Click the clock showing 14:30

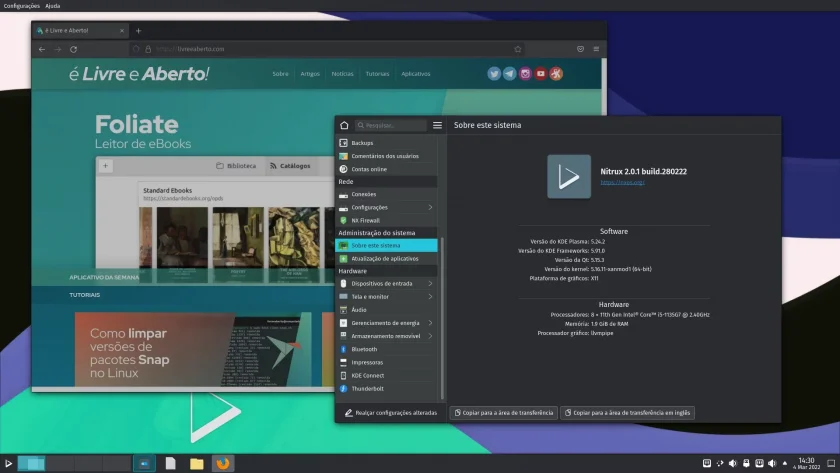tap(806, 463)
